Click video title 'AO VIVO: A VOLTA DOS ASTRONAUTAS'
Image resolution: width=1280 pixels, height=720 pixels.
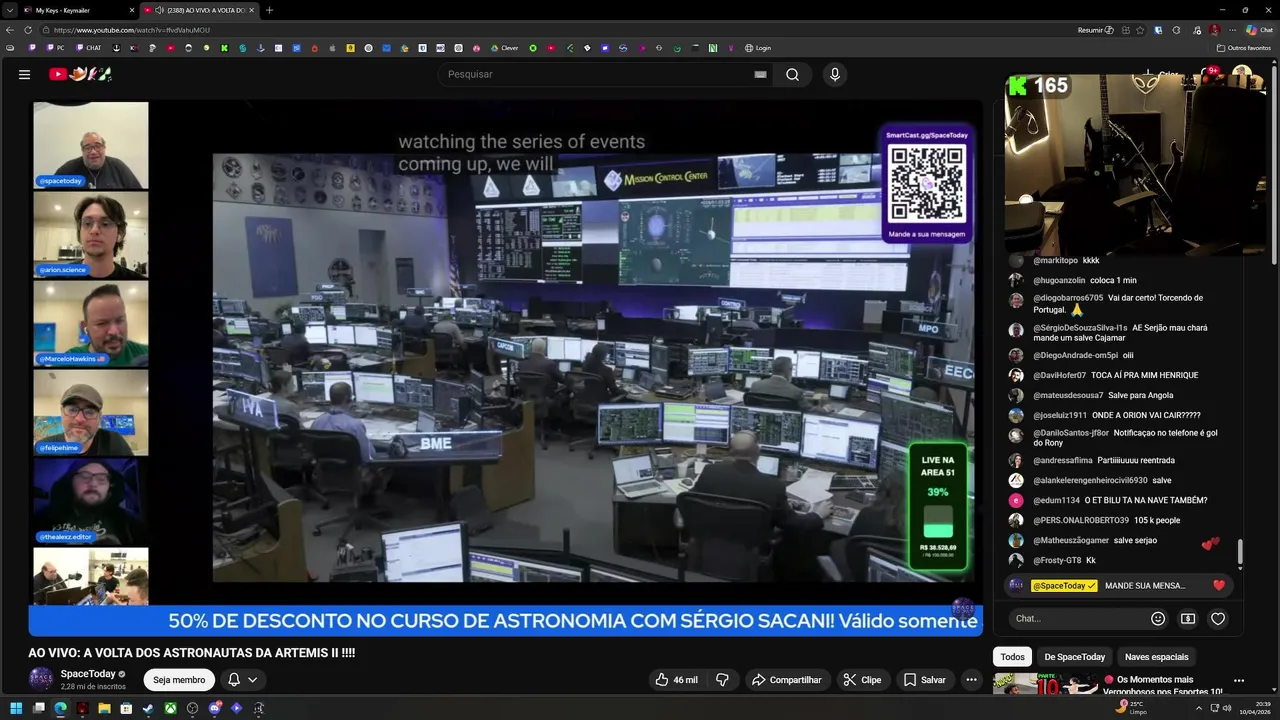tap(192, 653)
